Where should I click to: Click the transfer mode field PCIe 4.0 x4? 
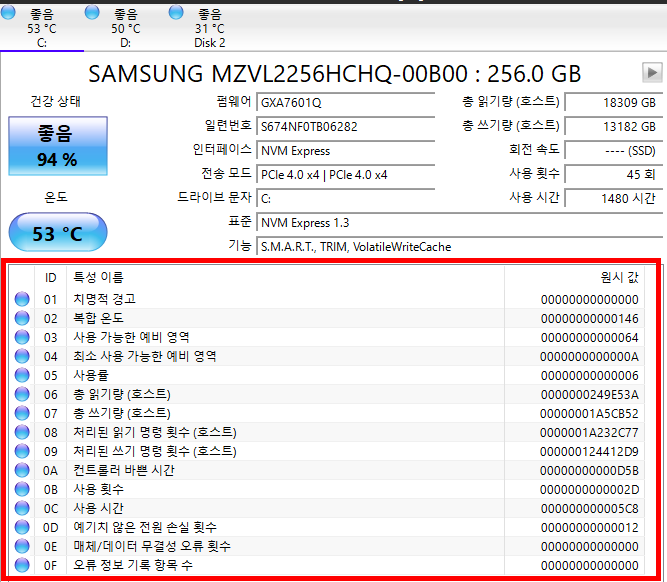pyautogui.click(x=345, y=174)
